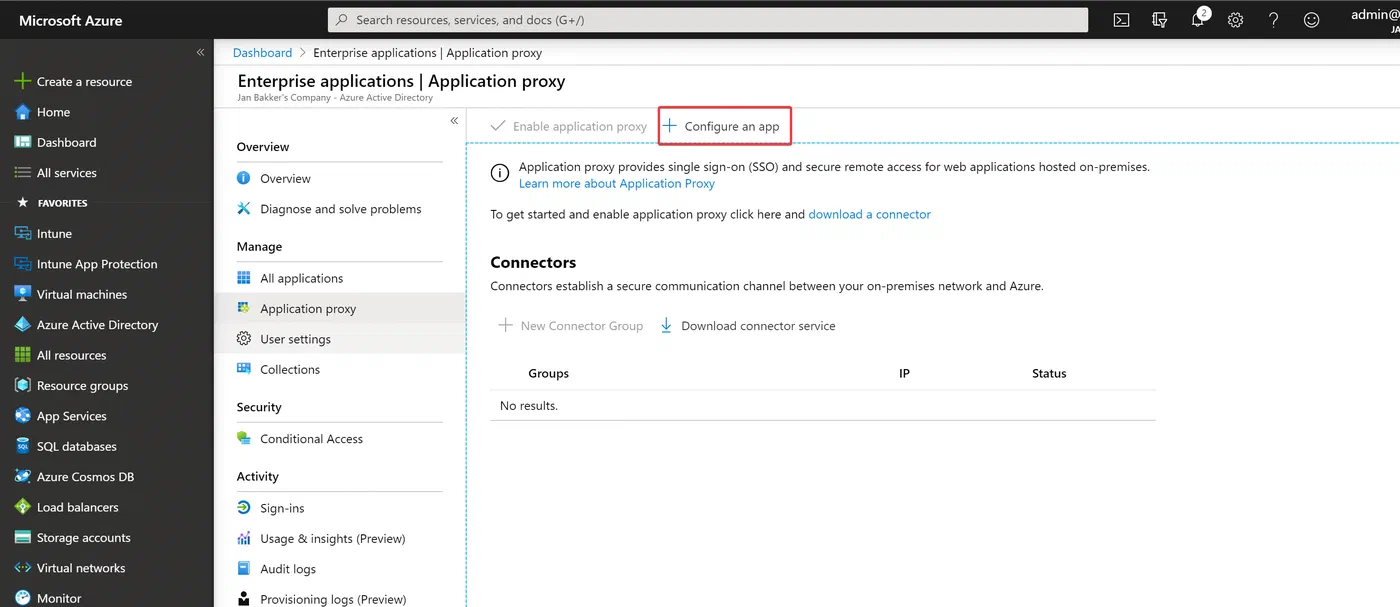
Task: Click the Intune icon in favorites
Action: pos(22,234)
